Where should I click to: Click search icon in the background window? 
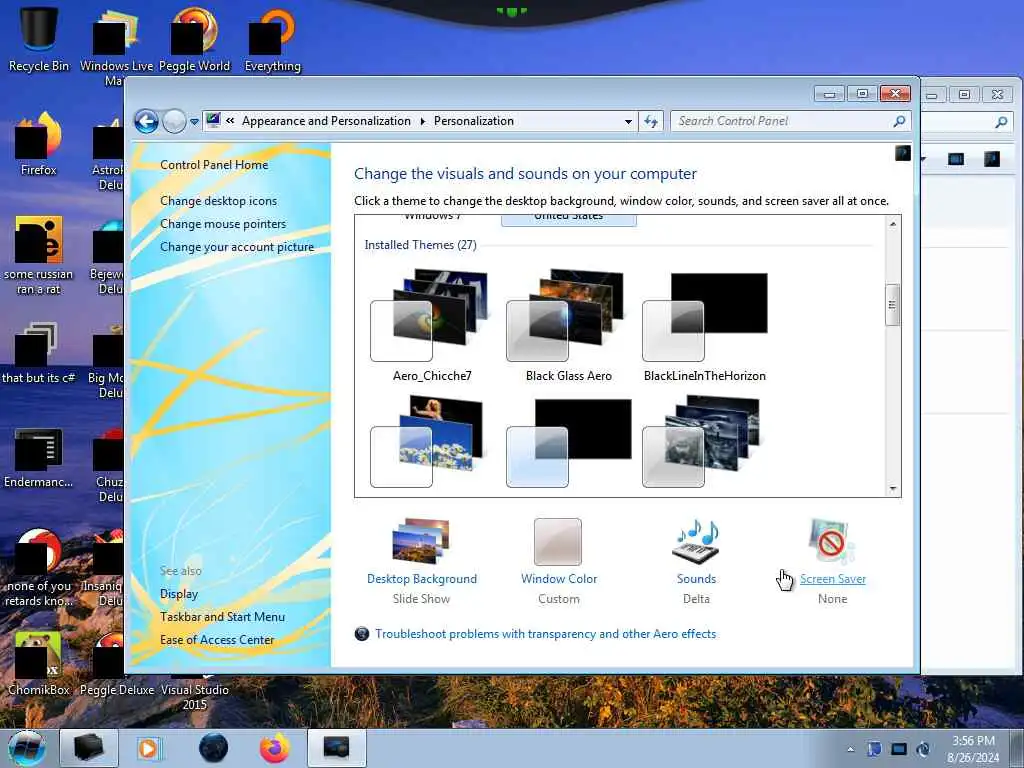point(1001,121)
